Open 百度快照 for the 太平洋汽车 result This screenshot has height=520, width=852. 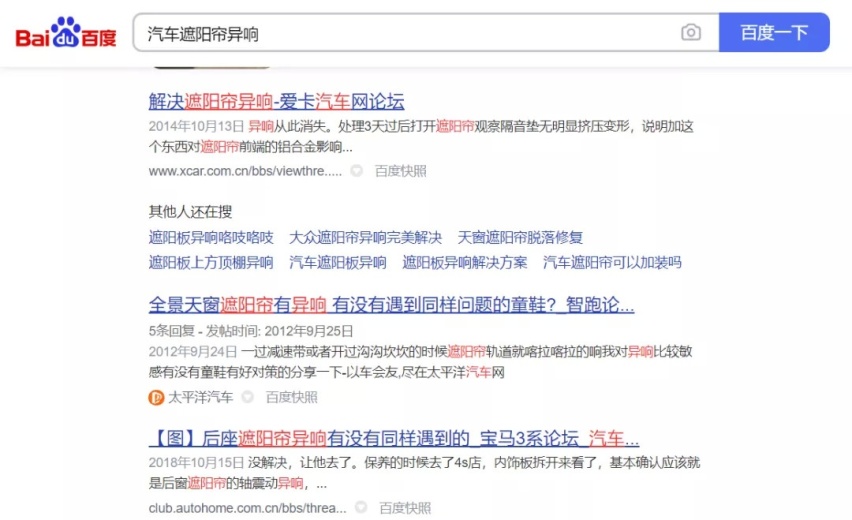click(291, 398)
